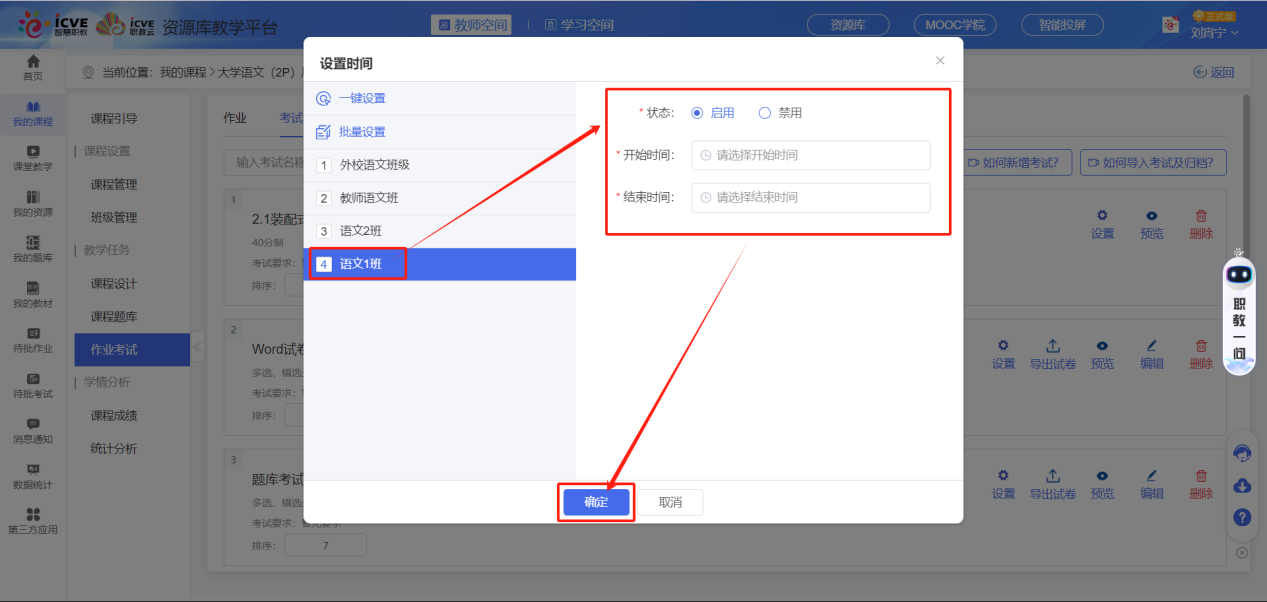Cancel the dialog with 取消

670,502
